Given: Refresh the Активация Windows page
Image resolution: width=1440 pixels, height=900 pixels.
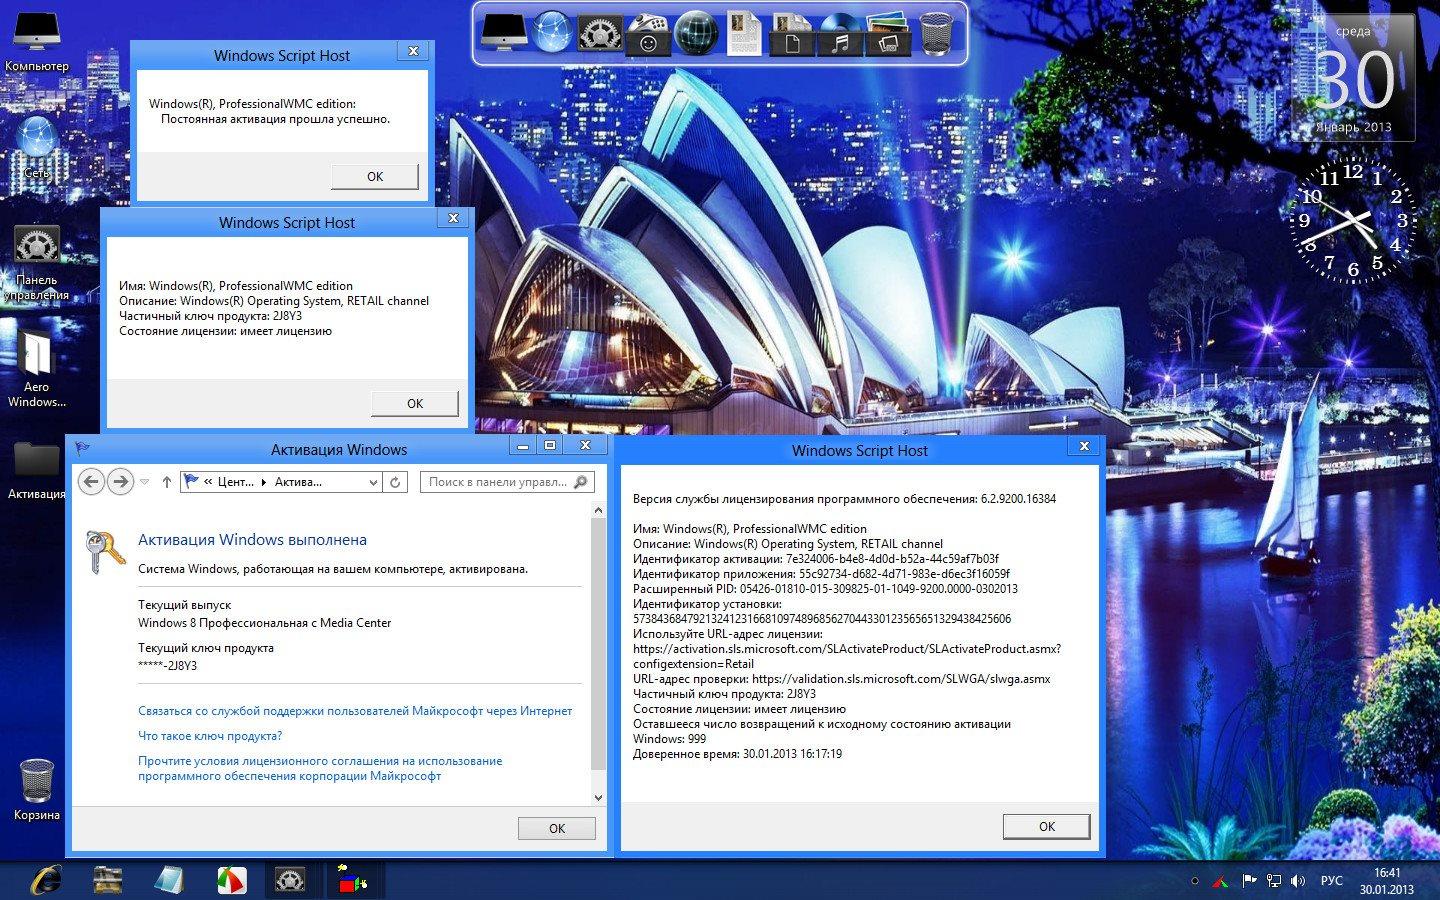Looking at the screenshot, I should tap(395, 482).
